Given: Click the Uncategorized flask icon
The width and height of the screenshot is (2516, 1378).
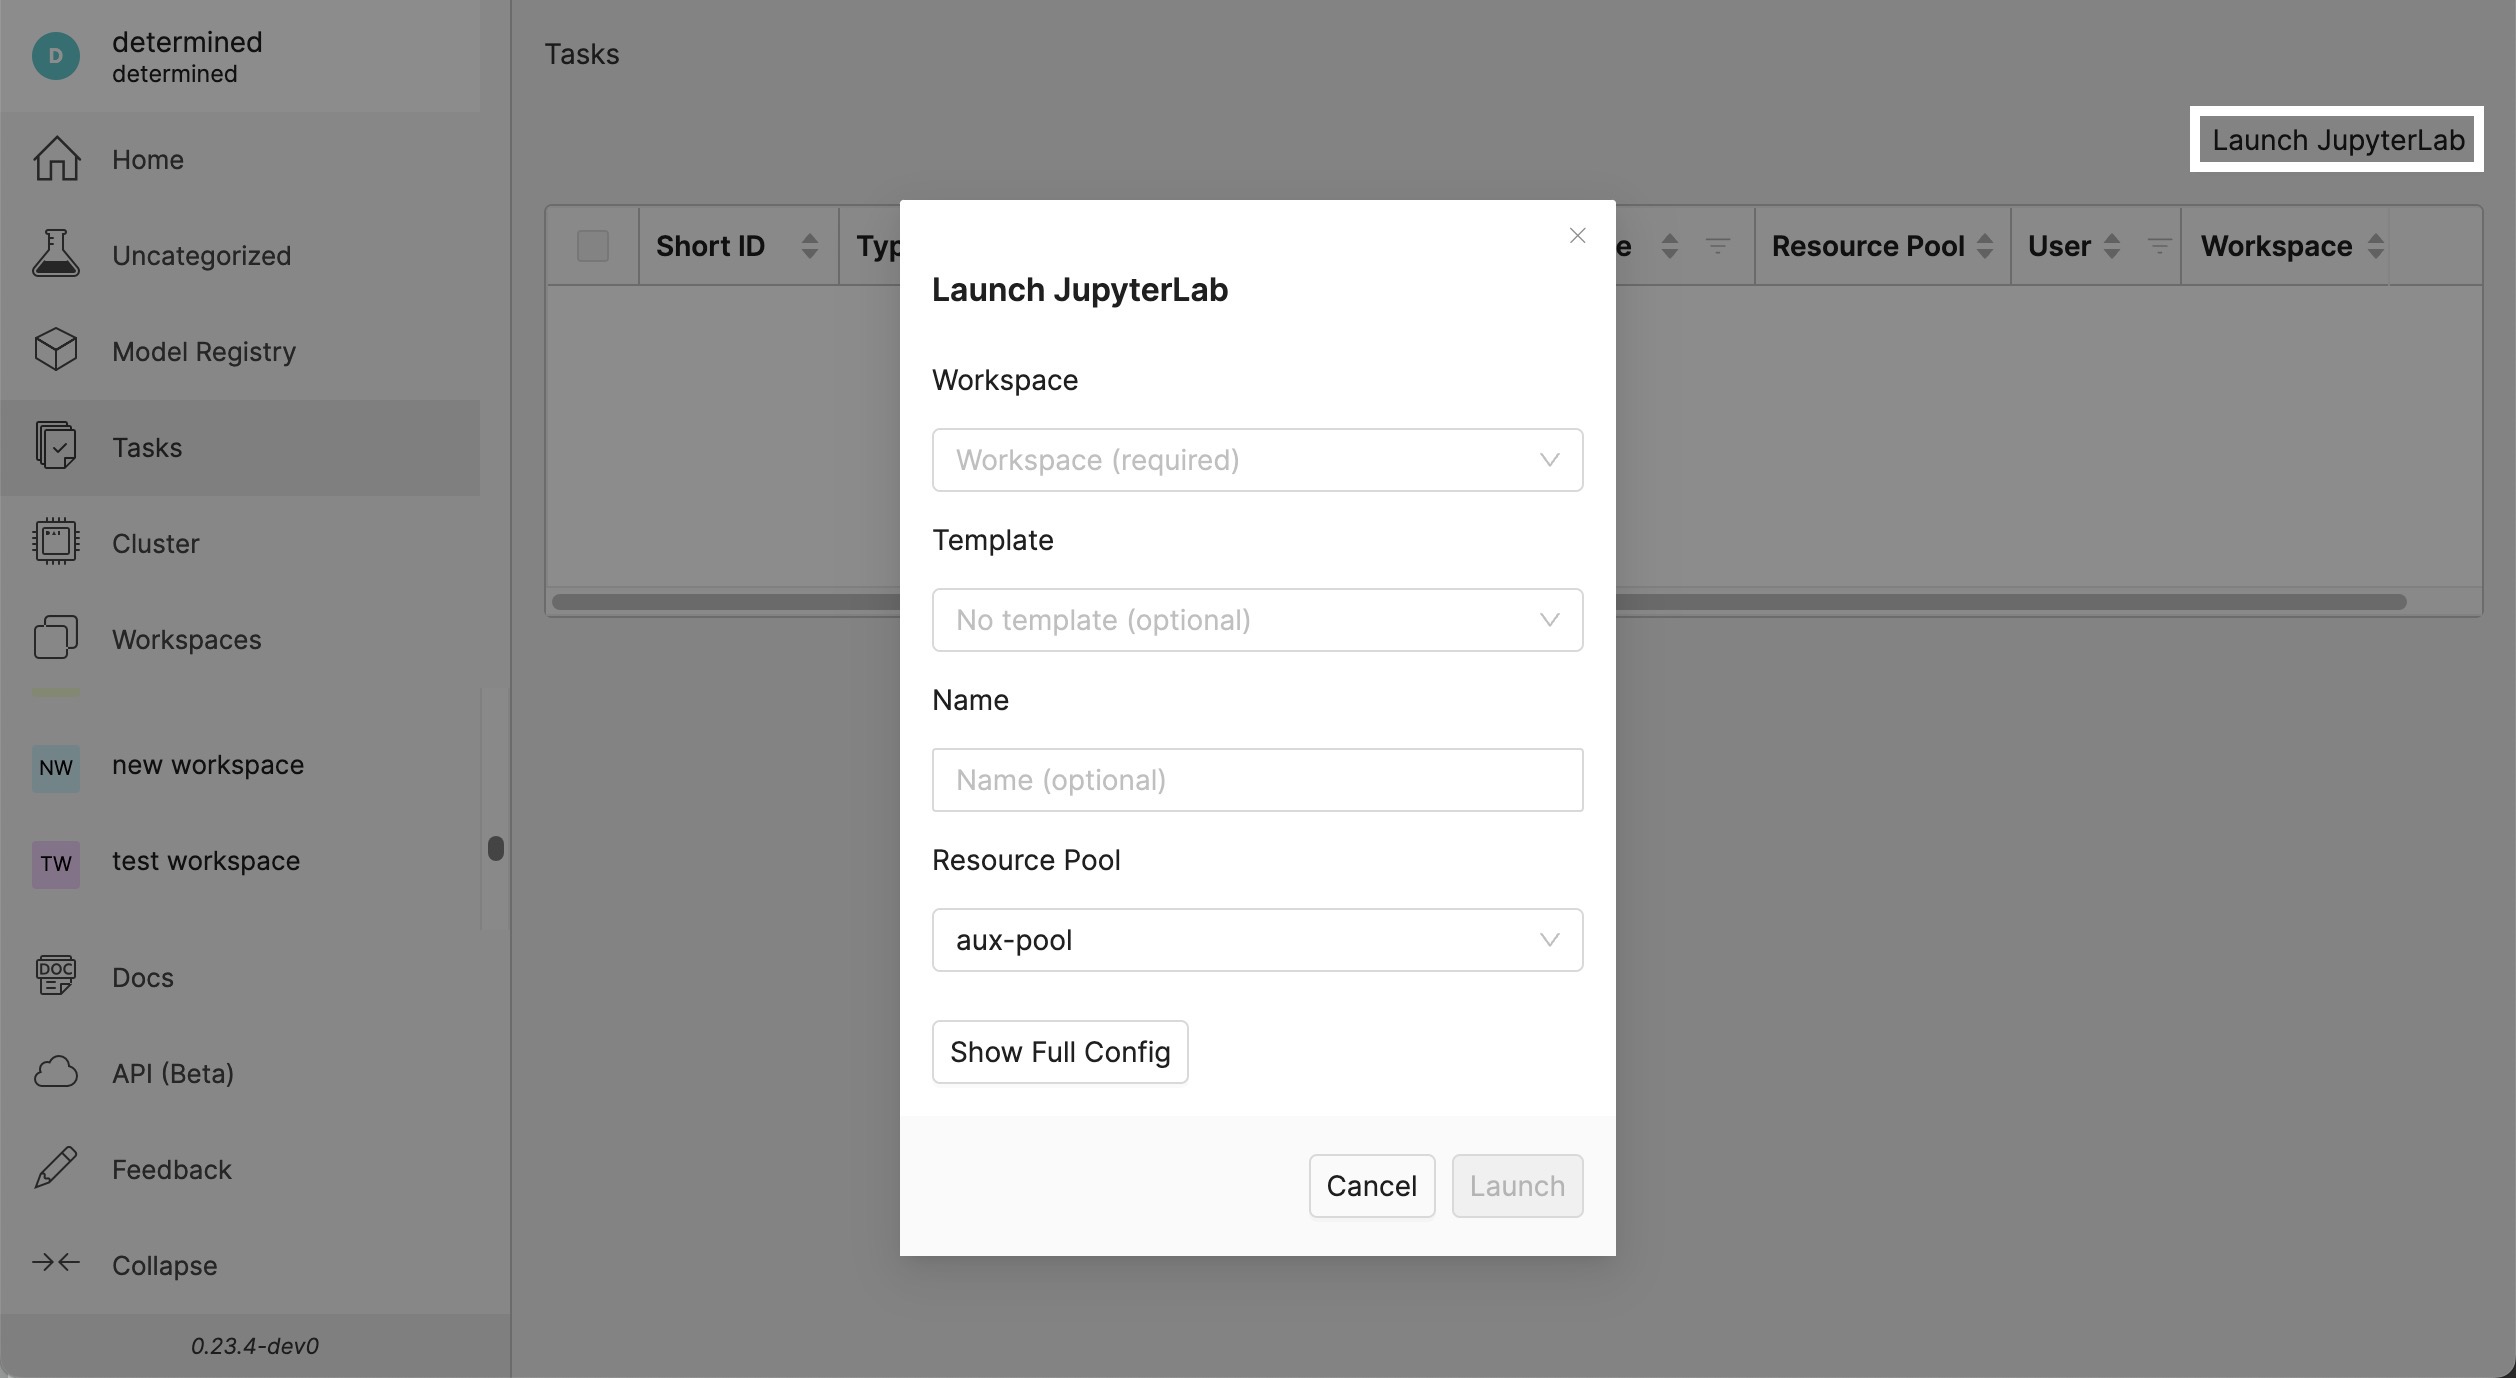Looking at the screenshot, I should point(56,254).
